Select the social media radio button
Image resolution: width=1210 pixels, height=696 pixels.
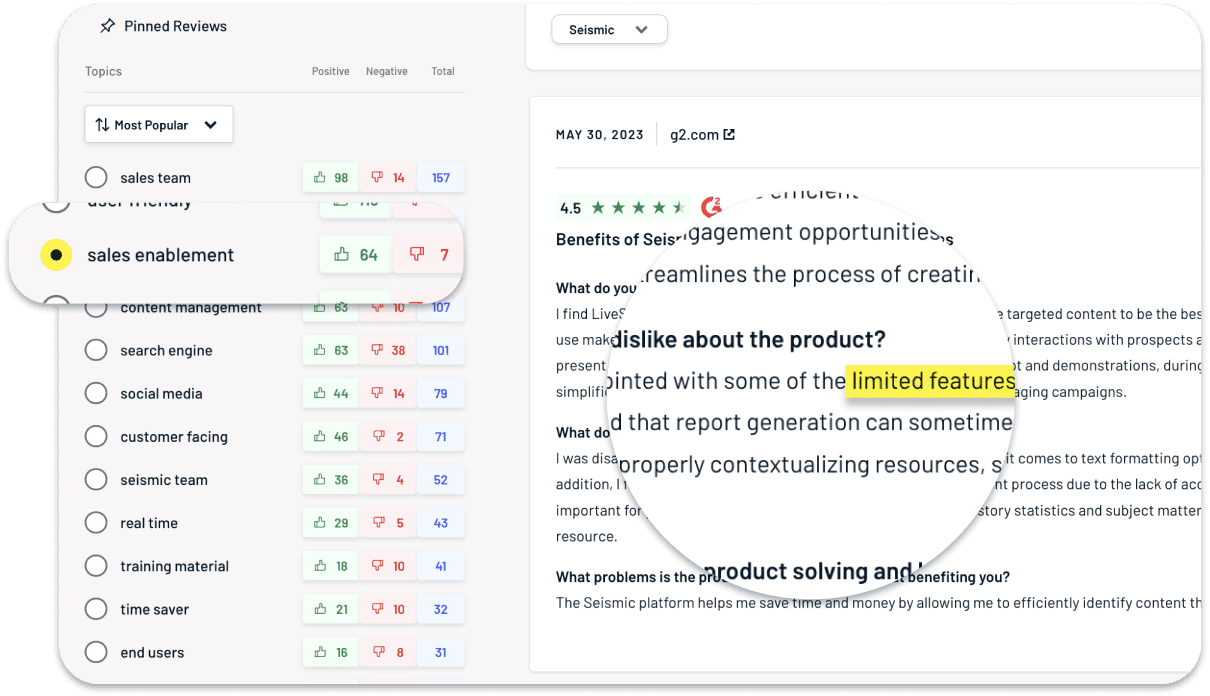pos(96,394)
